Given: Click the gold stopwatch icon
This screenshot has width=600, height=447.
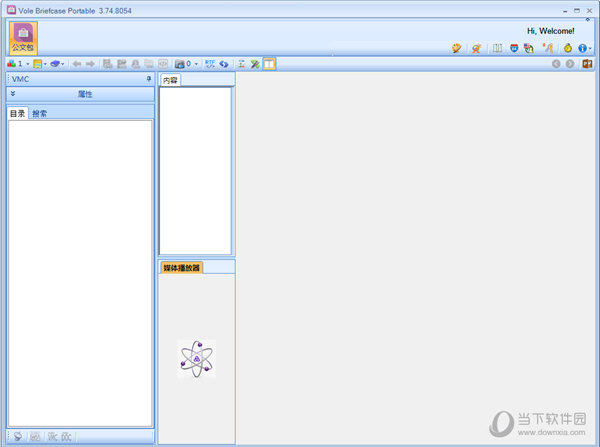Looking at the screenshot, I should coord(567,47).
